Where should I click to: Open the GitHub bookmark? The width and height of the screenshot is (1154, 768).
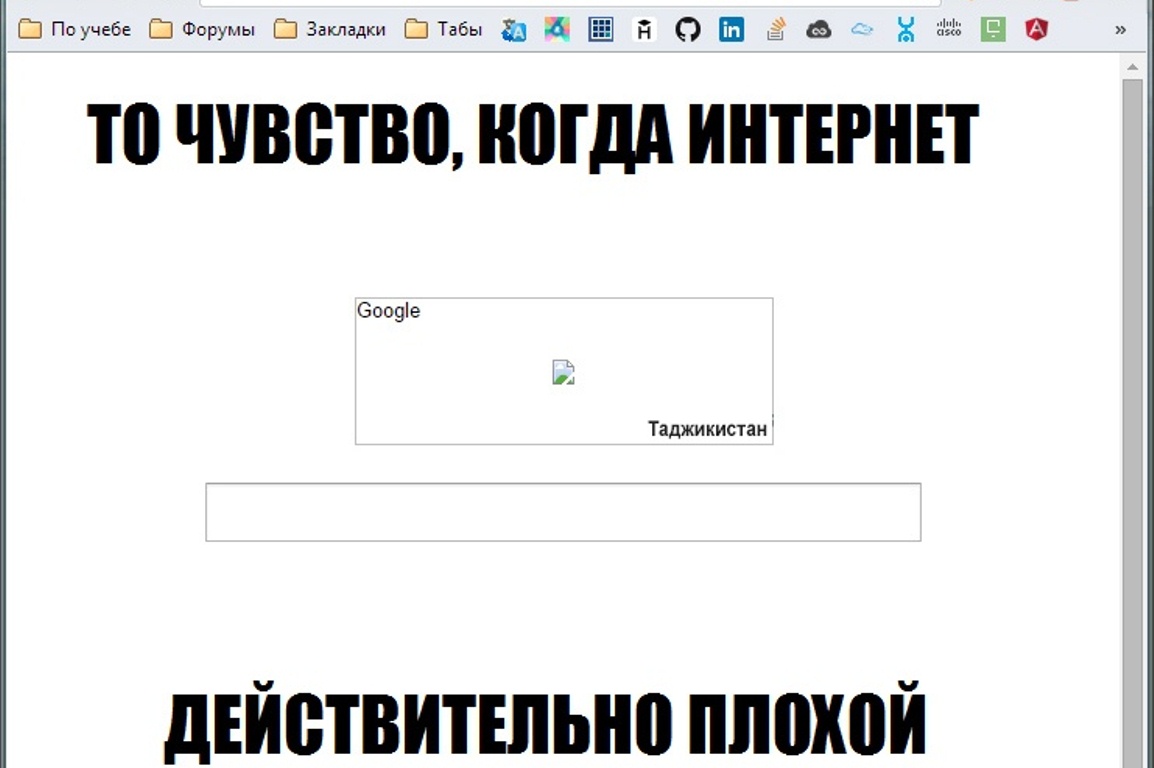[x=688, y=30]
